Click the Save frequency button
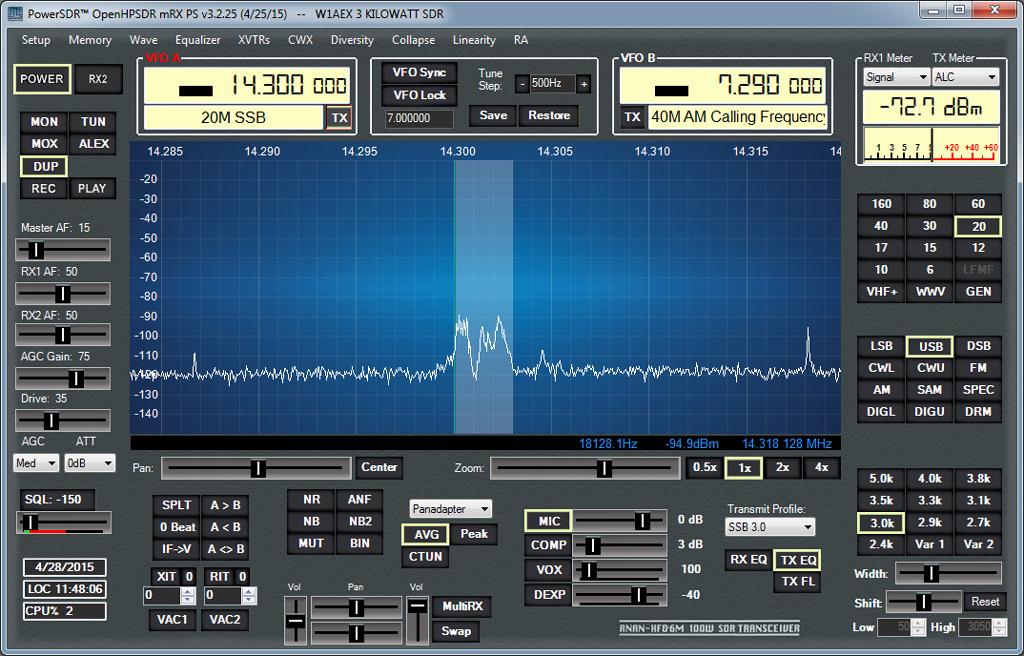Screen dimensions: 1024x656 pyautogui.click(x=493, y=116)
